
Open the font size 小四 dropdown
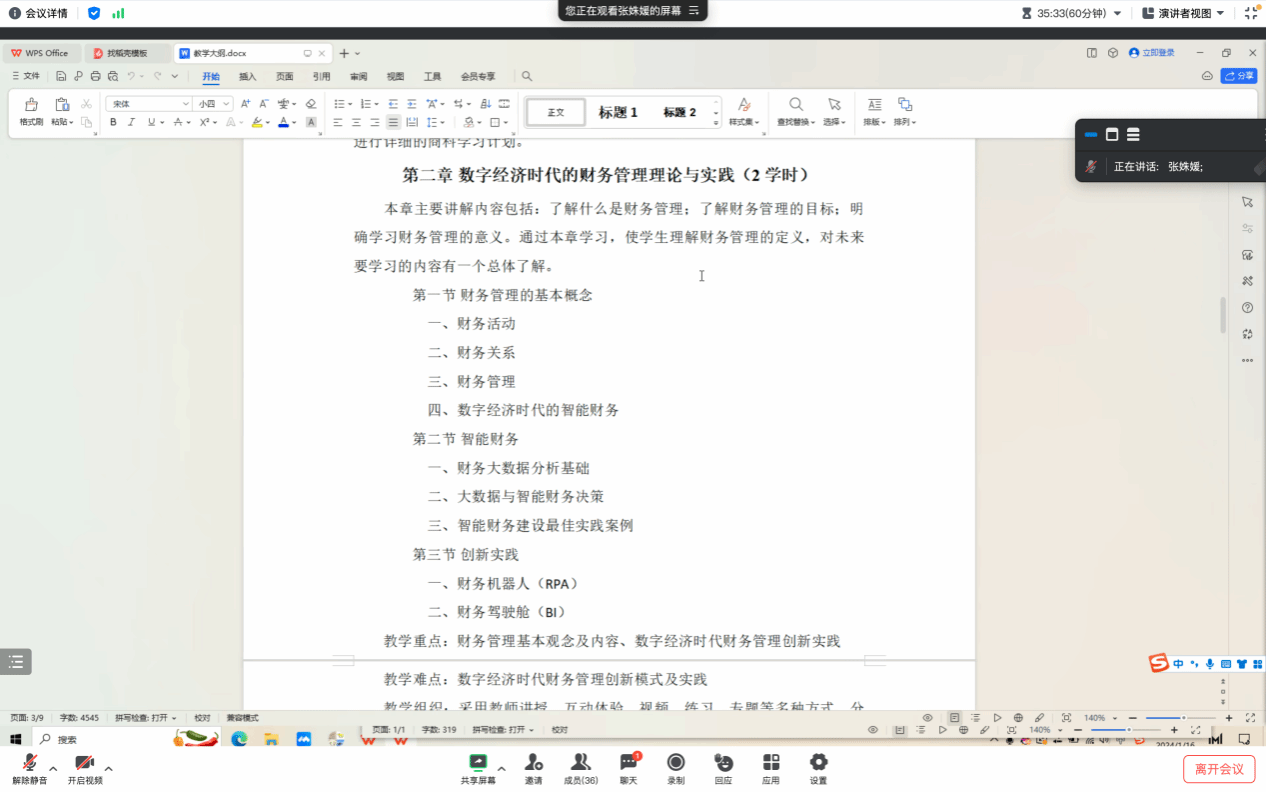(227, 104)
